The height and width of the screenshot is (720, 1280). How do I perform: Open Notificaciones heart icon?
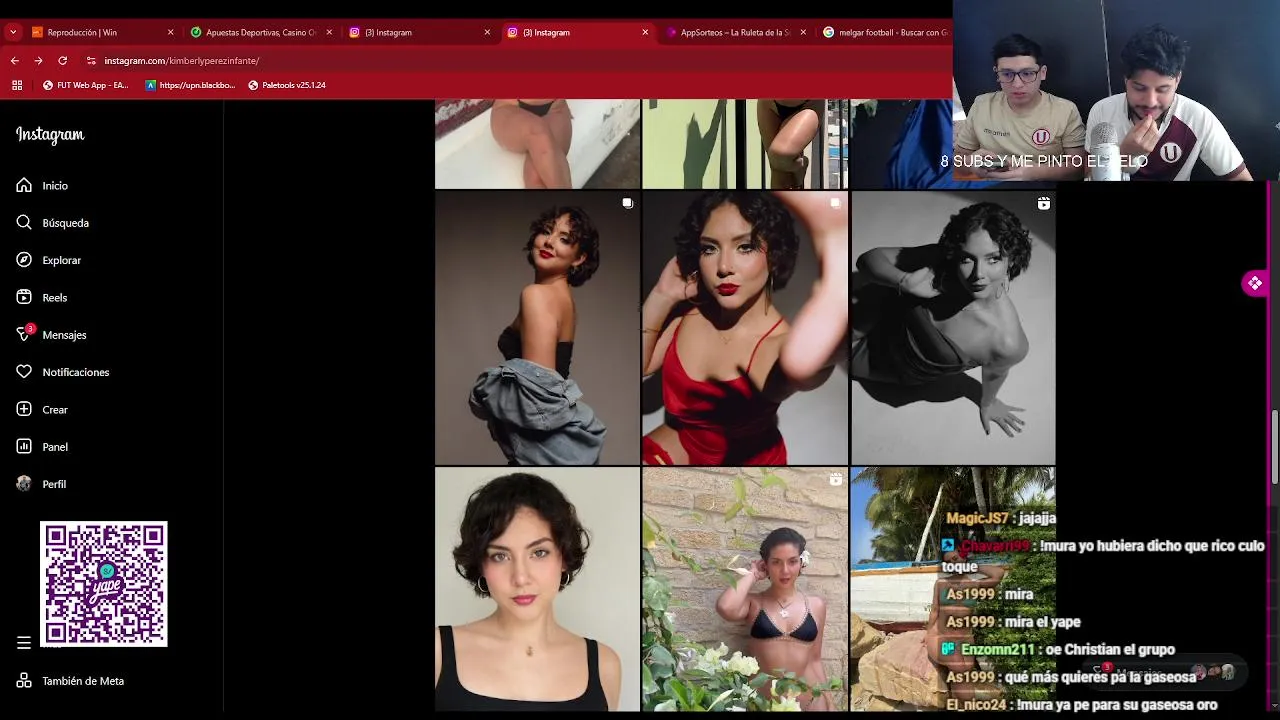point(63,372)
